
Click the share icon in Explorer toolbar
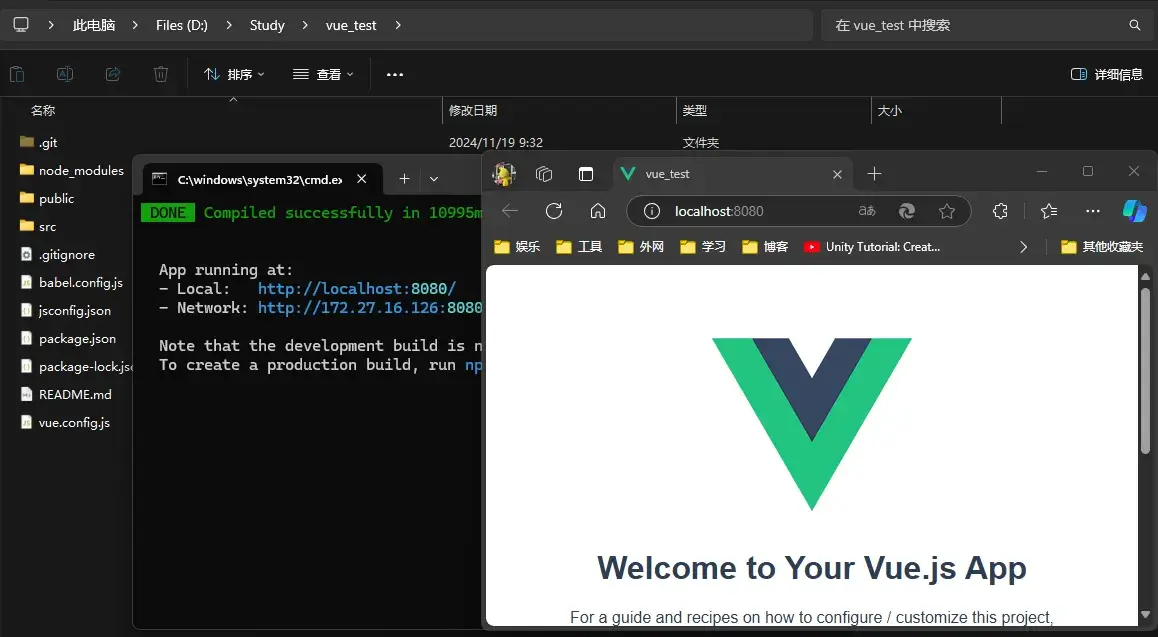click(113, 74)
